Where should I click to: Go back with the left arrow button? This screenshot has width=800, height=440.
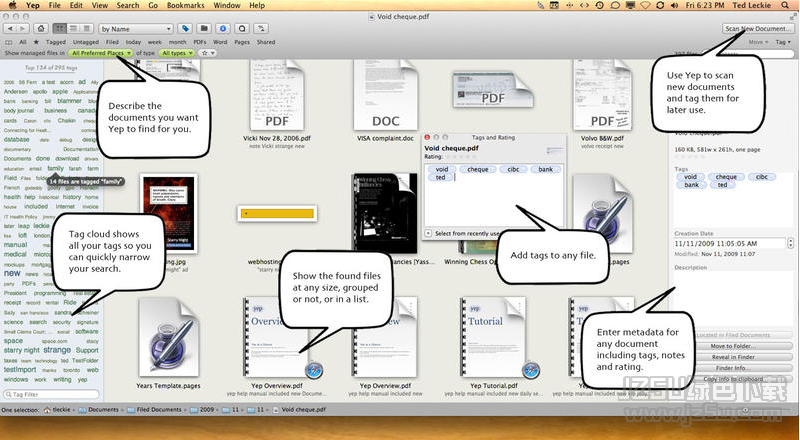tap(10, 29)
